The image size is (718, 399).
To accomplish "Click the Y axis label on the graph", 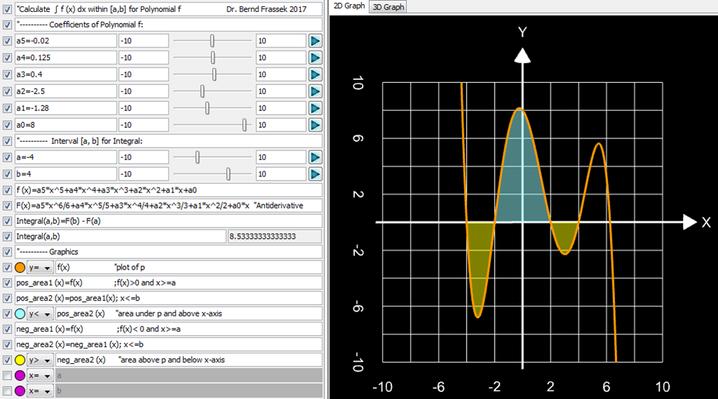I will pyautogui.click(x=522, y=32).
